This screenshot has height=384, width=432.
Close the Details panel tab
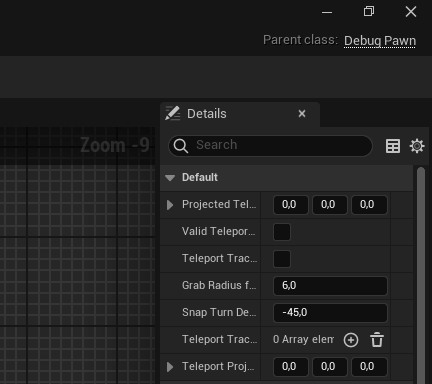tap(302, 114)
